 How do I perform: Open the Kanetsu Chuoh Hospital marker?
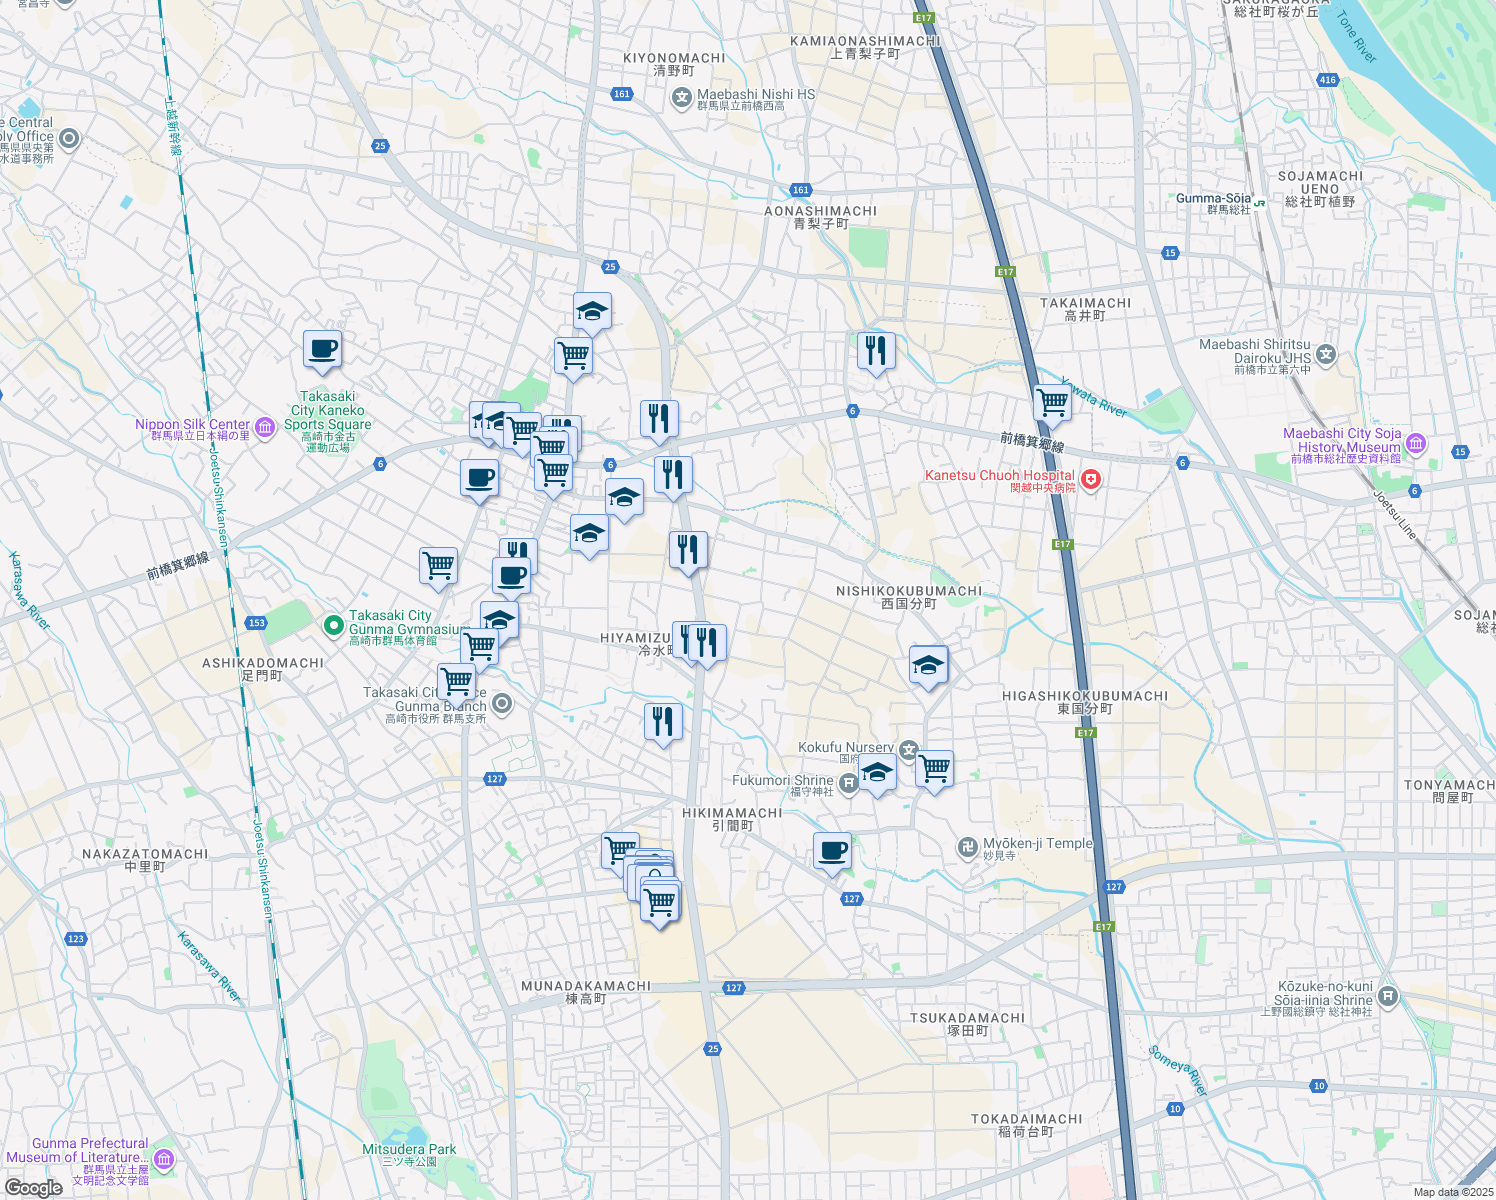click(x=1089, y=478)
